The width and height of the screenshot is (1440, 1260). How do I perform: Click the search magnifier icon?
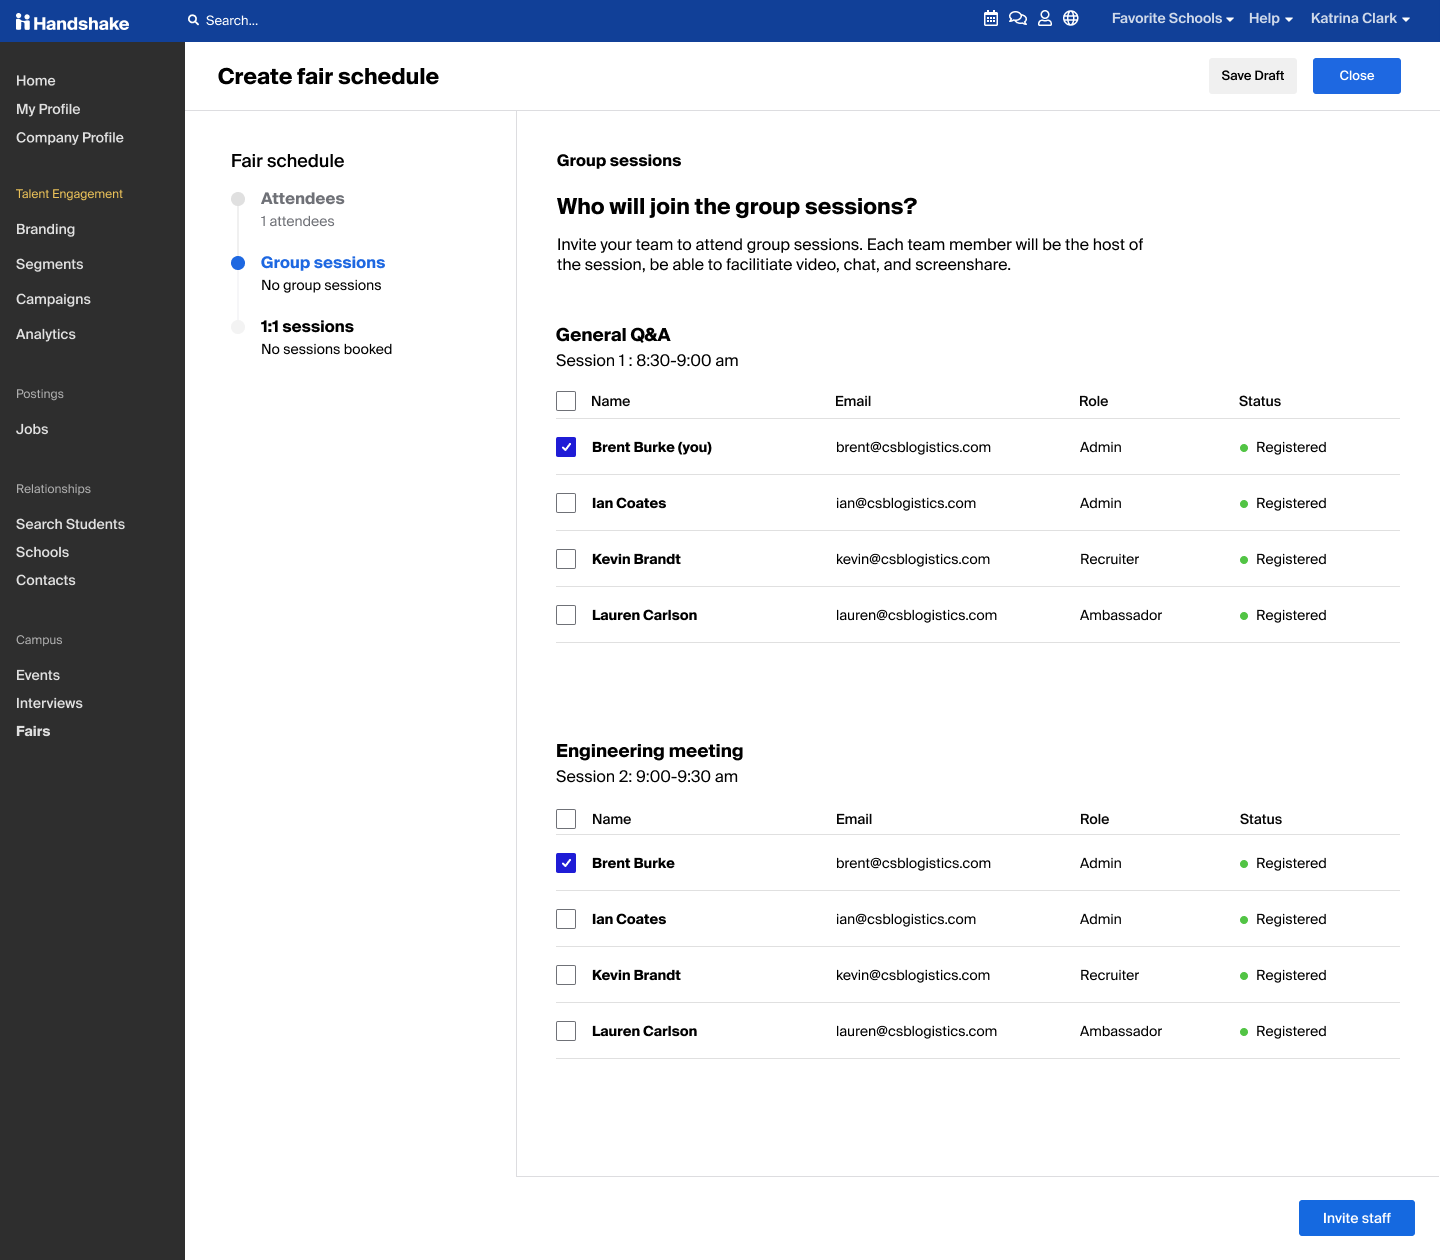pyautogui.click(x=194, y=20)
